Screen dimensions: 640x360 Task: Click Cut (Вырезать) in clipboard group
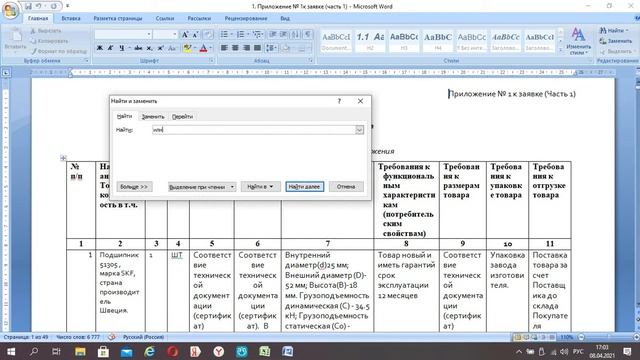pos(46,31)
